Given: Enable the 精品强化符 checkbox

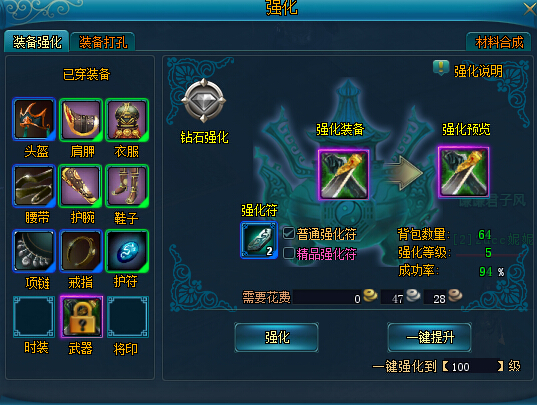Looking at the screenshot, I should 288,253.
